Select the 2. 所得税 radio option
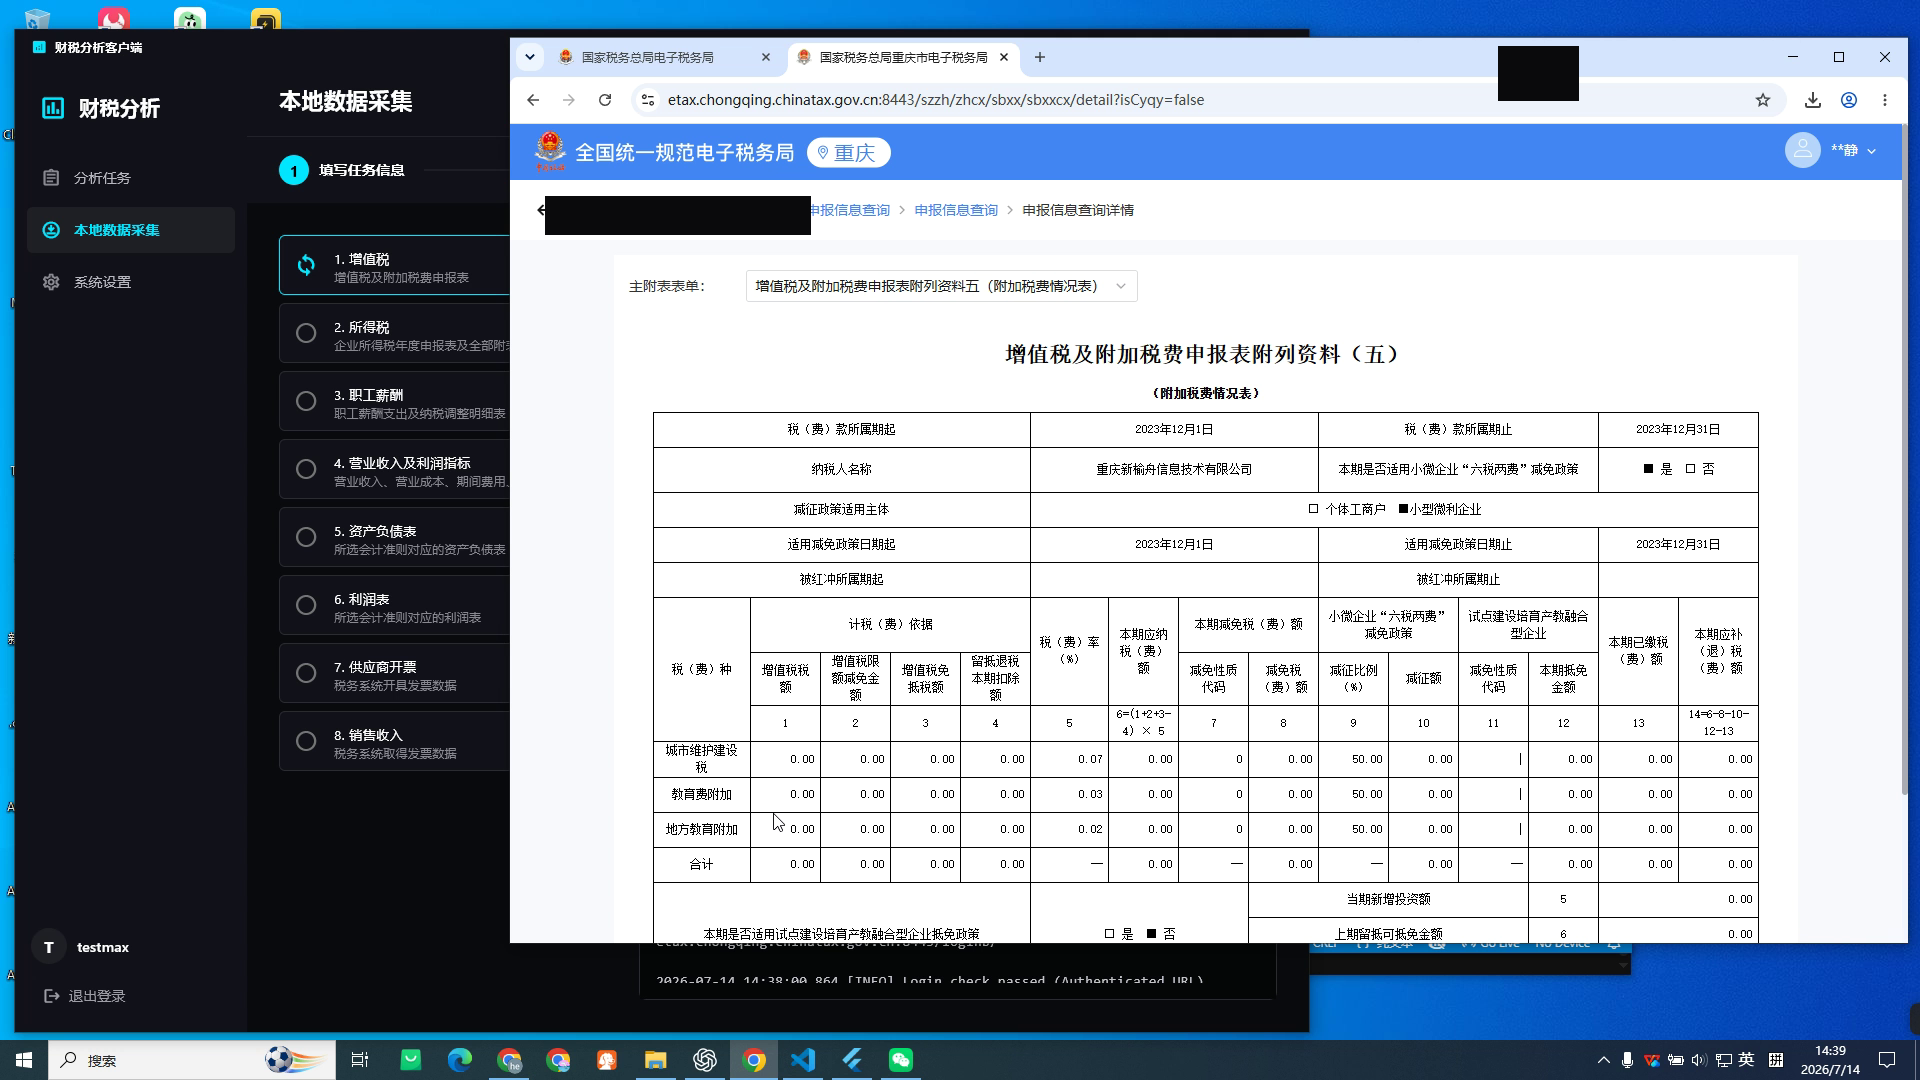Image resolution: width=1920 pixels, height=1080 pixels. (x=306, y=333)
